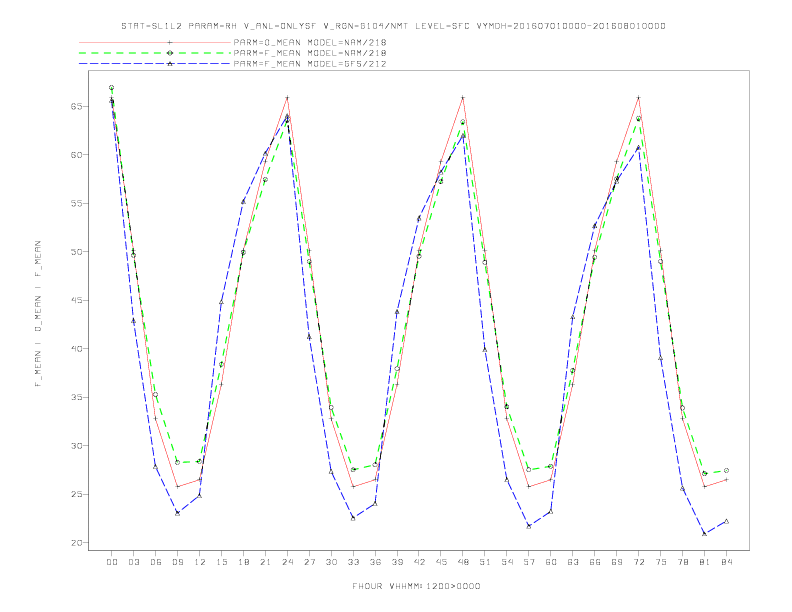Click x-axis forecast hour label 42
The image size is (792, 612).
pos(419,562)
